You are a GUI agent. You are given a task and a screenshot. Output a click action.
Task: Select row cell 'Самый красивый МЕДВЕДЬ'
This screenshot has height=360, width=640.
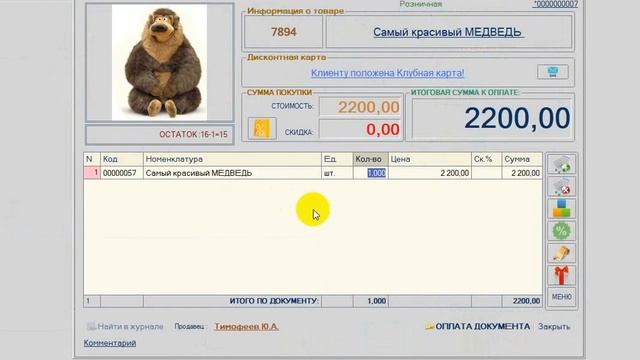click(x=232, y=173)
